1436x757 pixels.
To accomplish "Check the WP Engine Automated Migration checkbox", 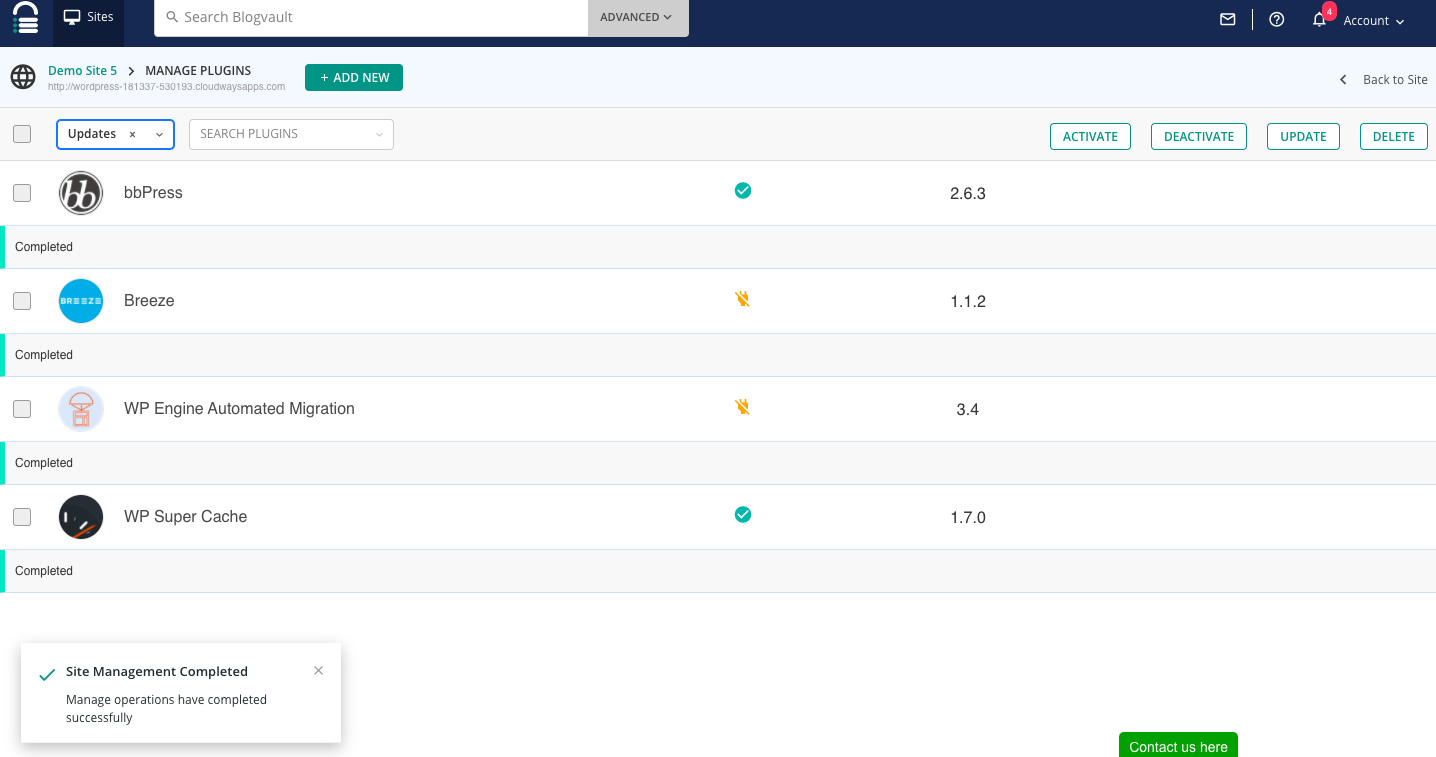I will pos(22,409).
